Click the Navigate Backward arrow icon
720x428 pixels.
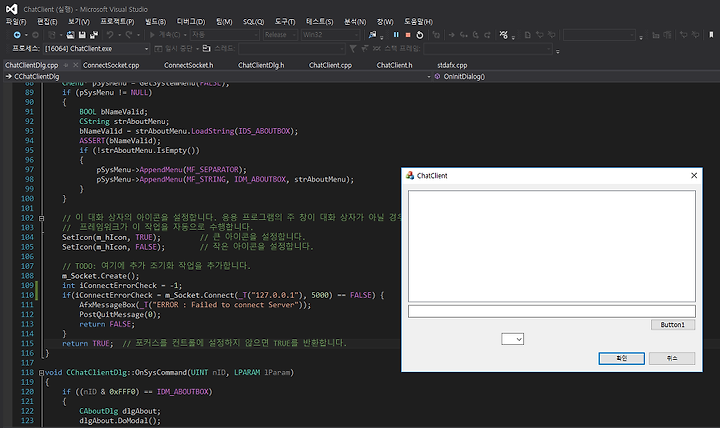click(x=17, y=35)
